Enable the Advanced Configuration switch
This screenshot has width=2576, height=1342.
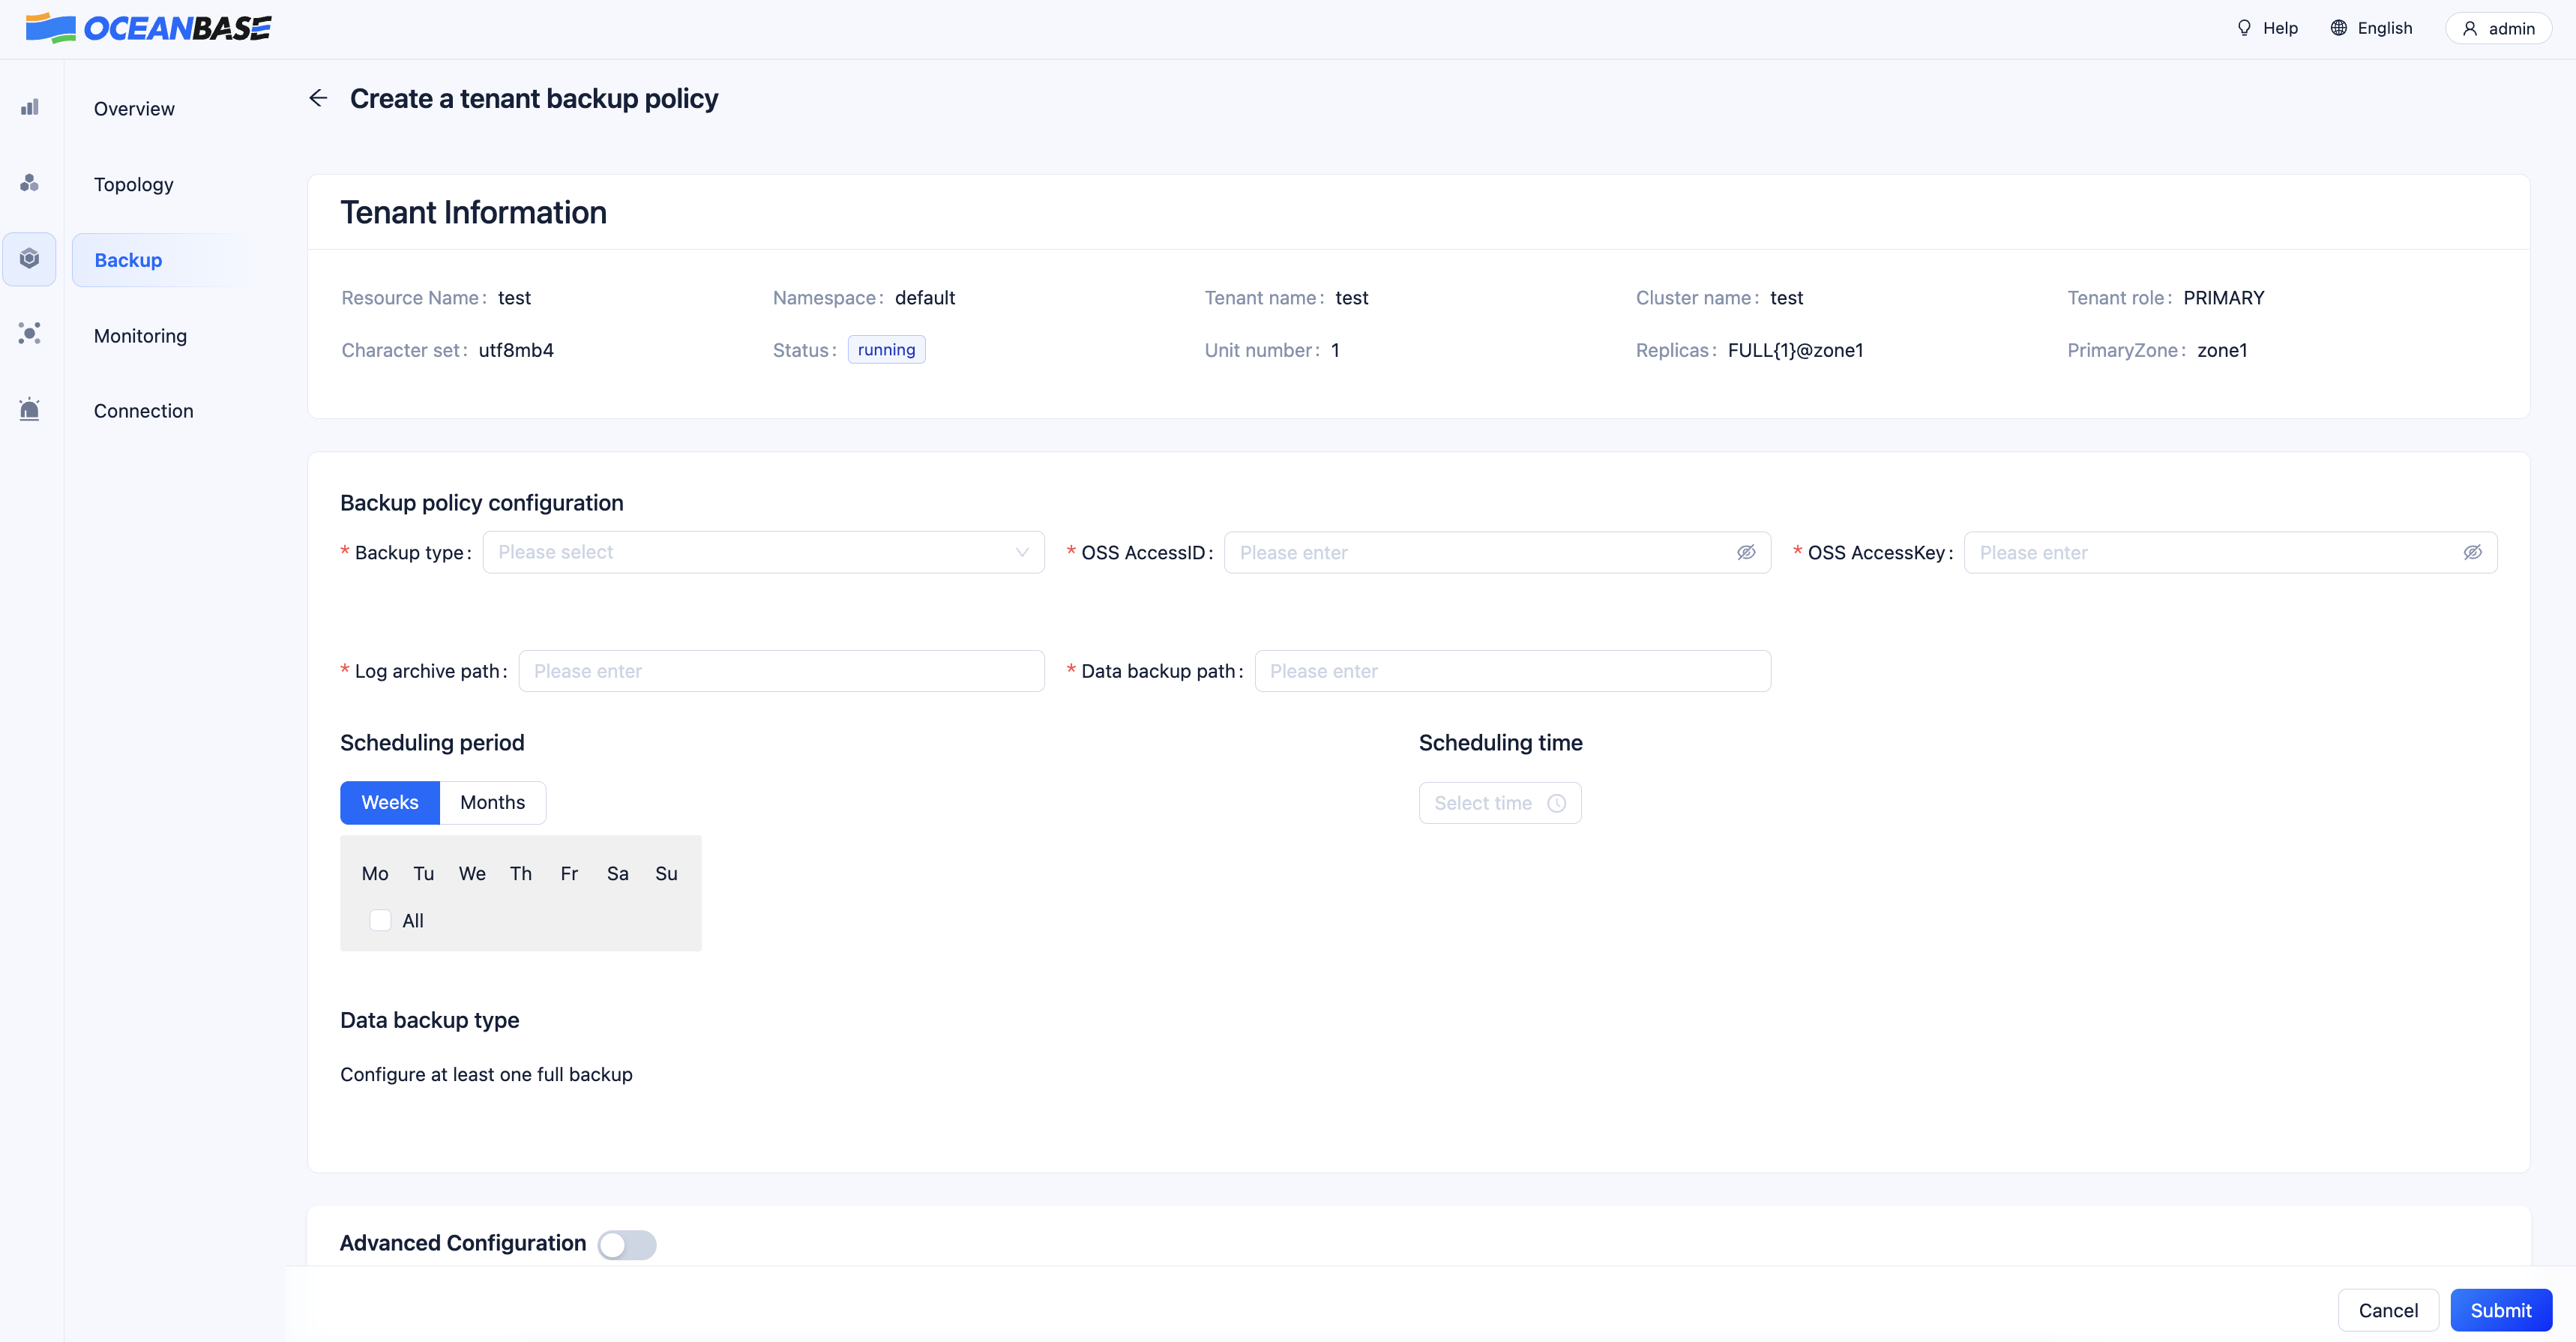point(627,1244)
